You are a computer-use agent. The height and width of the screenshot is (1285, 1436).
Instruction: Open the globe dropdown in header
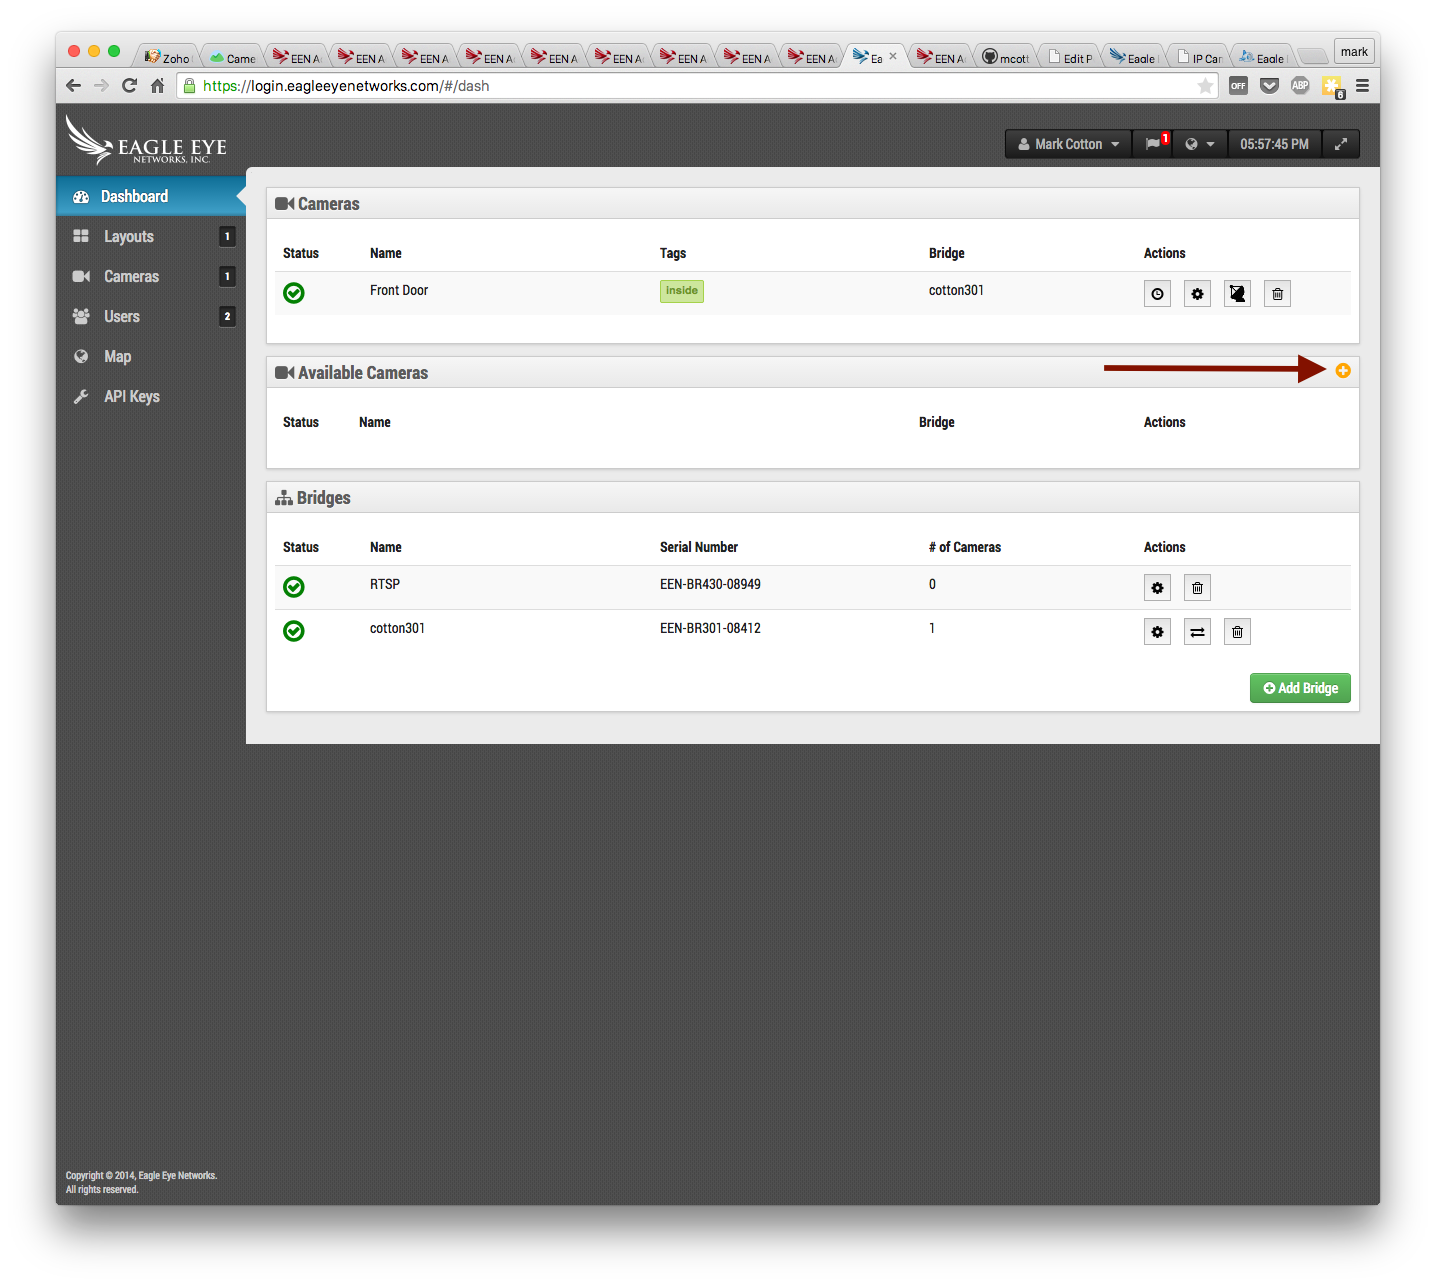coord(1199,144)
